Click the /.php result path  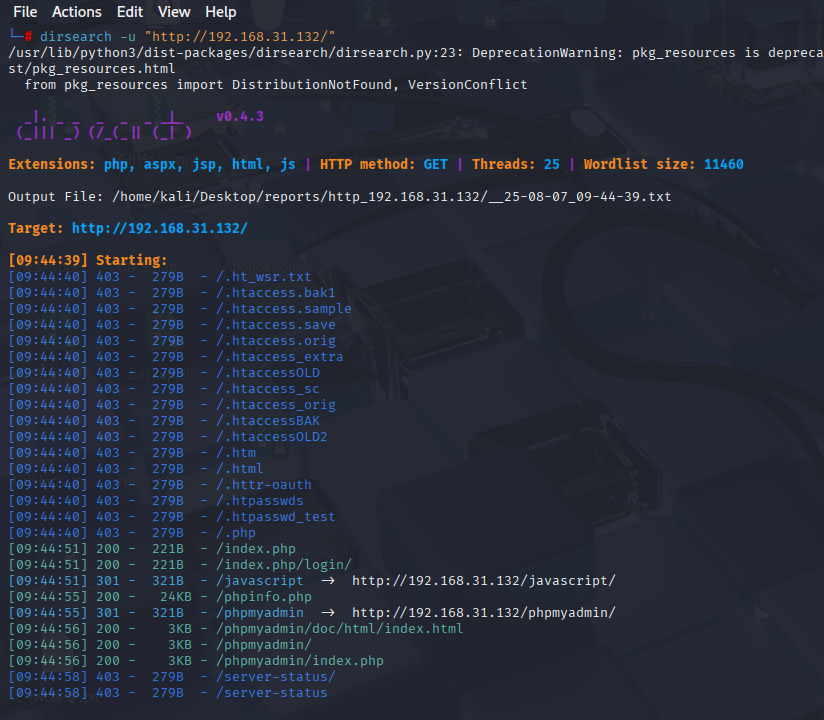click(x=236, y=533)
